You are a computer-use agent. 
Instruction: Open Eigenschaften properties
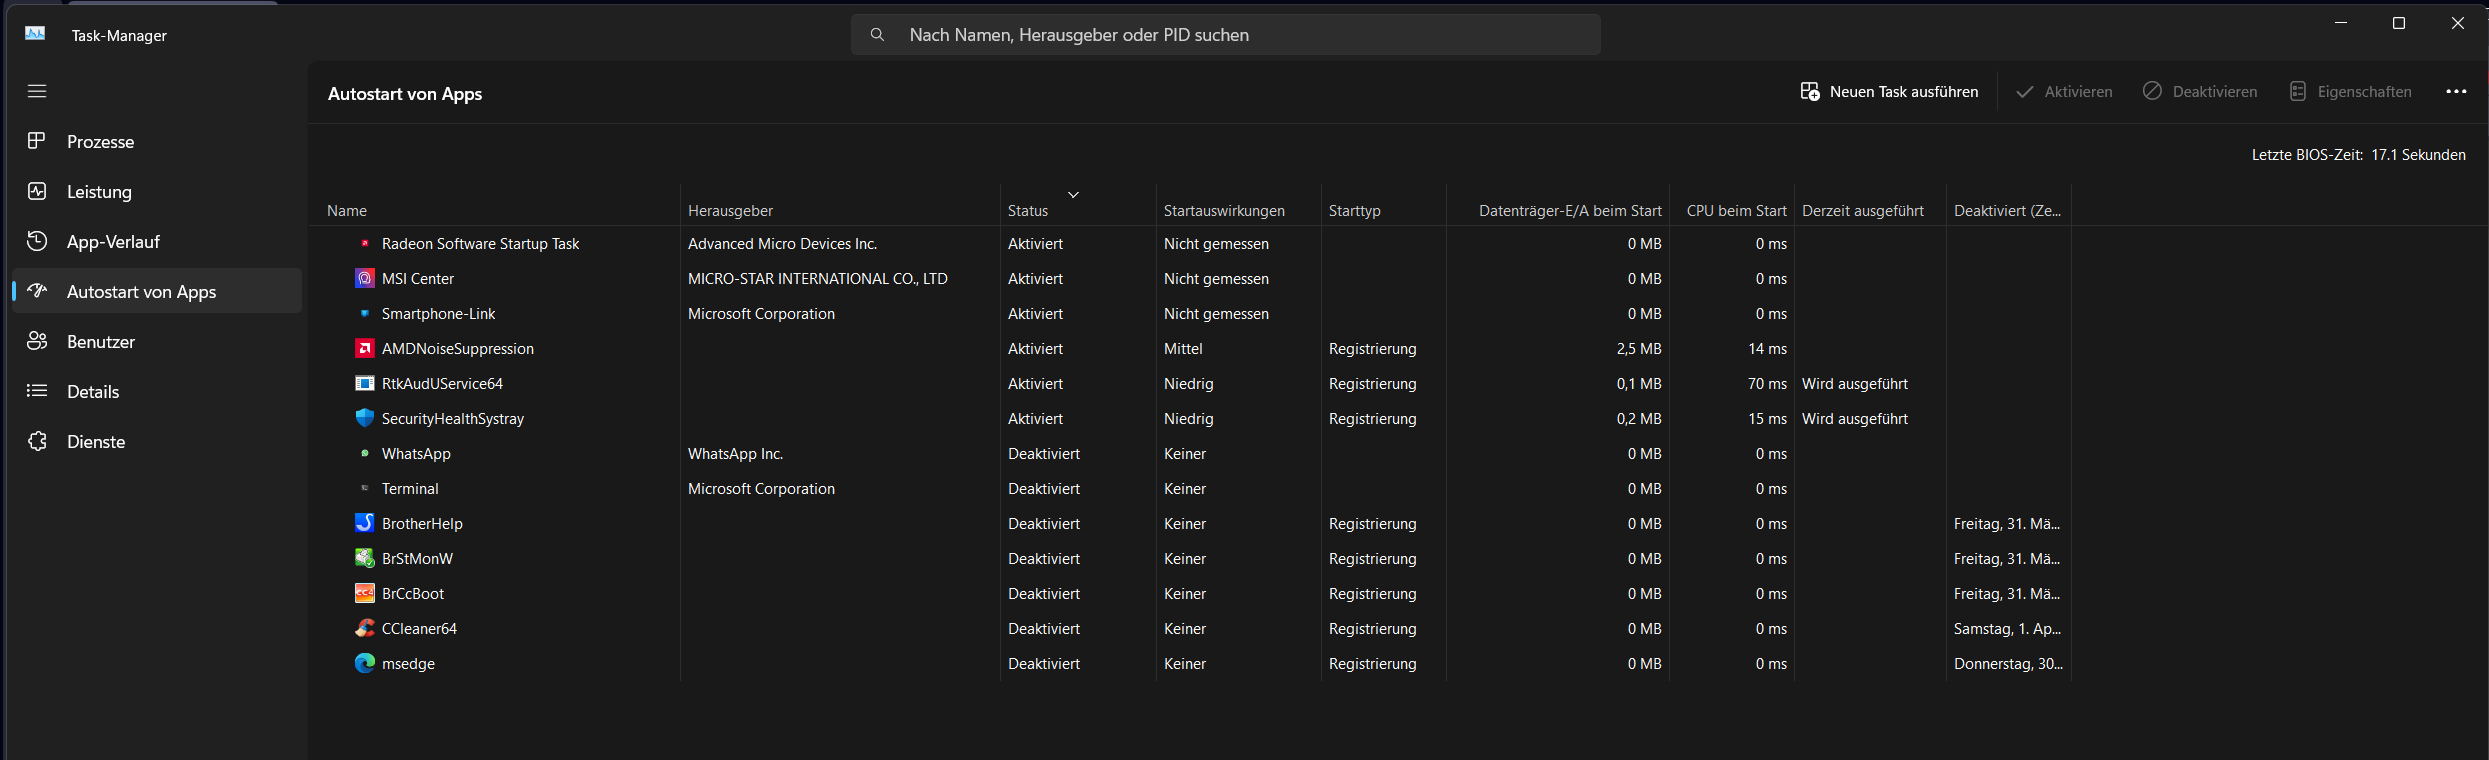[x=2350, y=92]
